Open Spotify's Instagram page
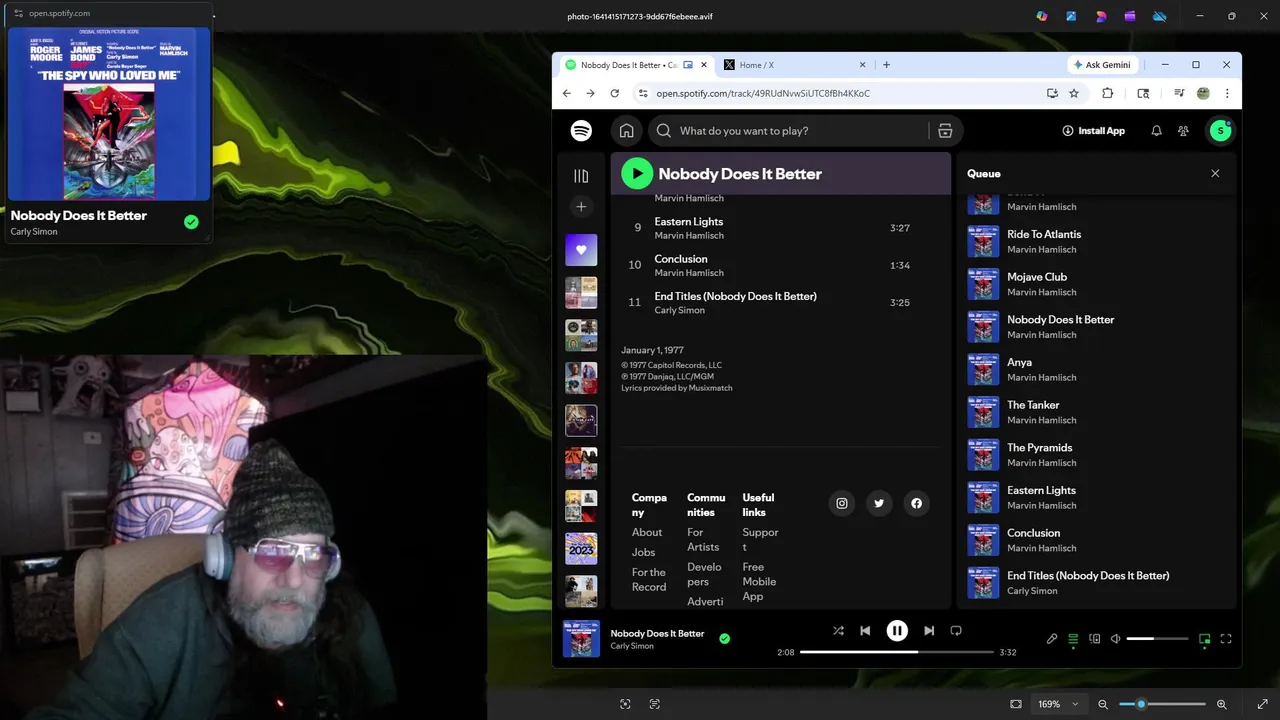The width and height of the screenshot is (1280, 720). point(842,503)
